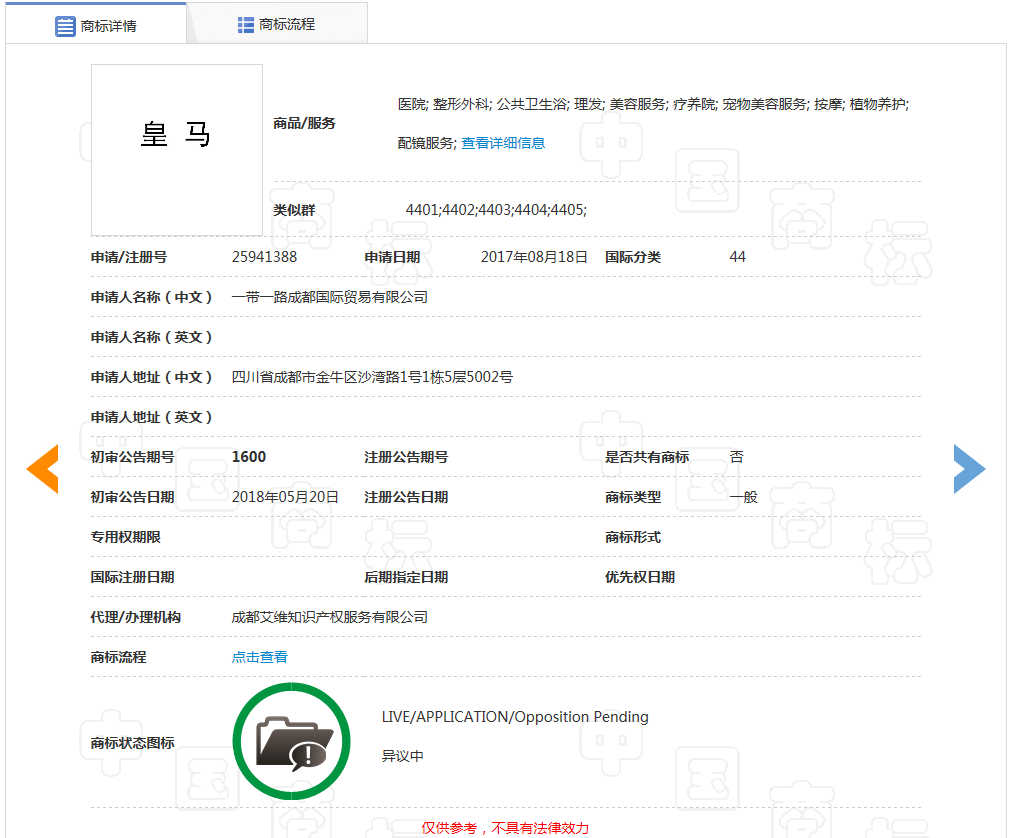Click announcement date 2018年05月20日
The height and width of the screenshot is (838, 1011).
[x=285, y=497]
